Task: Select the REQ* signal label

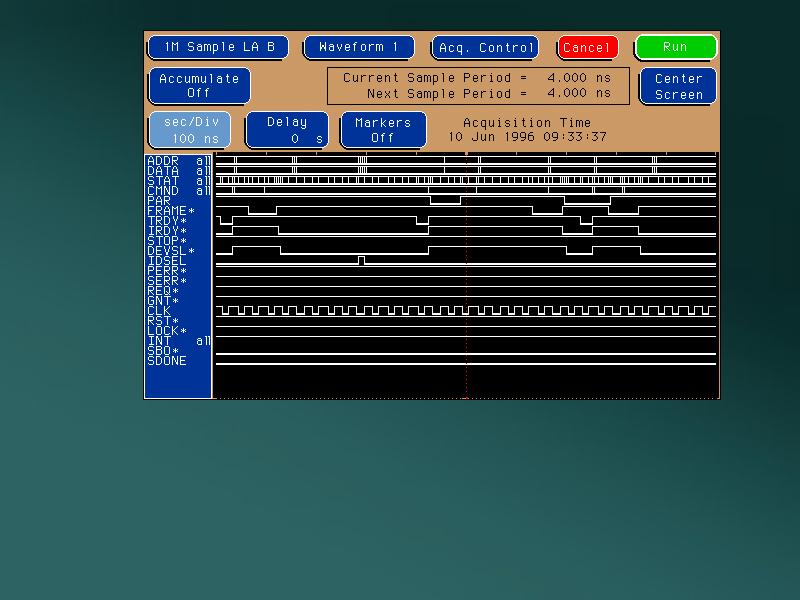Action: pyautogui.click(x=163, y=291)
